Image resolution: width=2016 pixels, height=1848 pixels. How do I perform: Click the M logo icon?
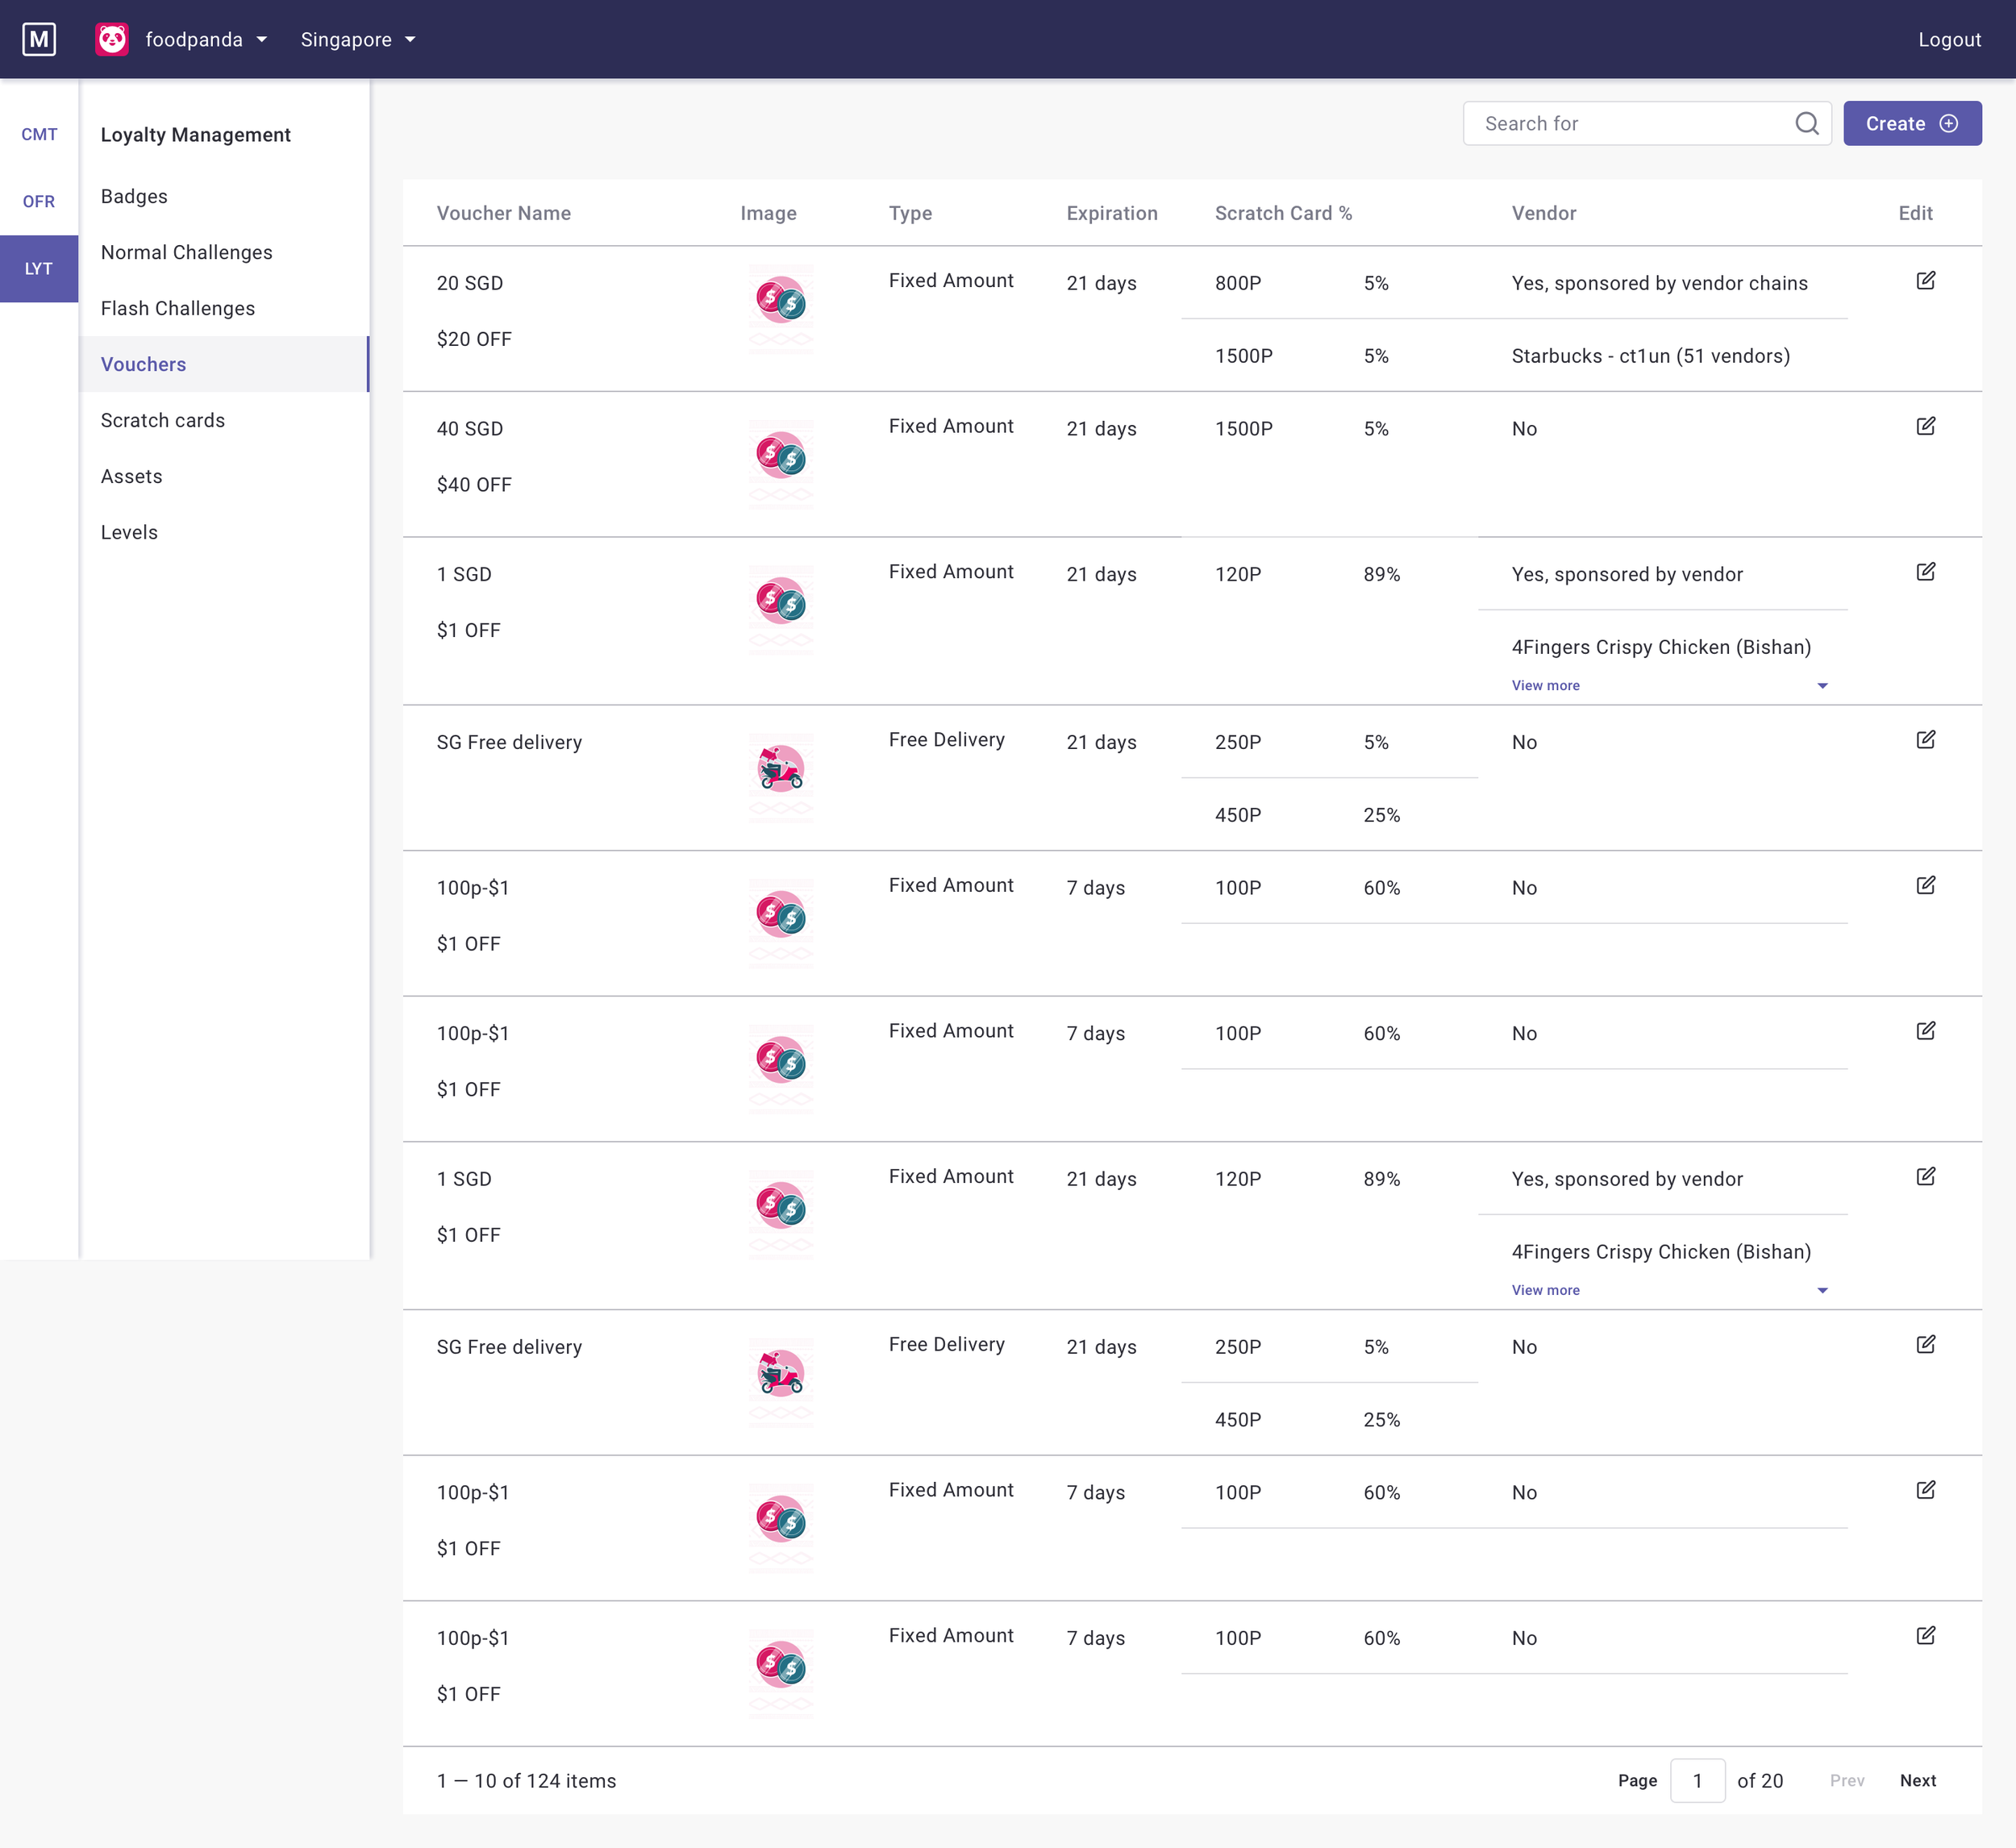(39, 39)
